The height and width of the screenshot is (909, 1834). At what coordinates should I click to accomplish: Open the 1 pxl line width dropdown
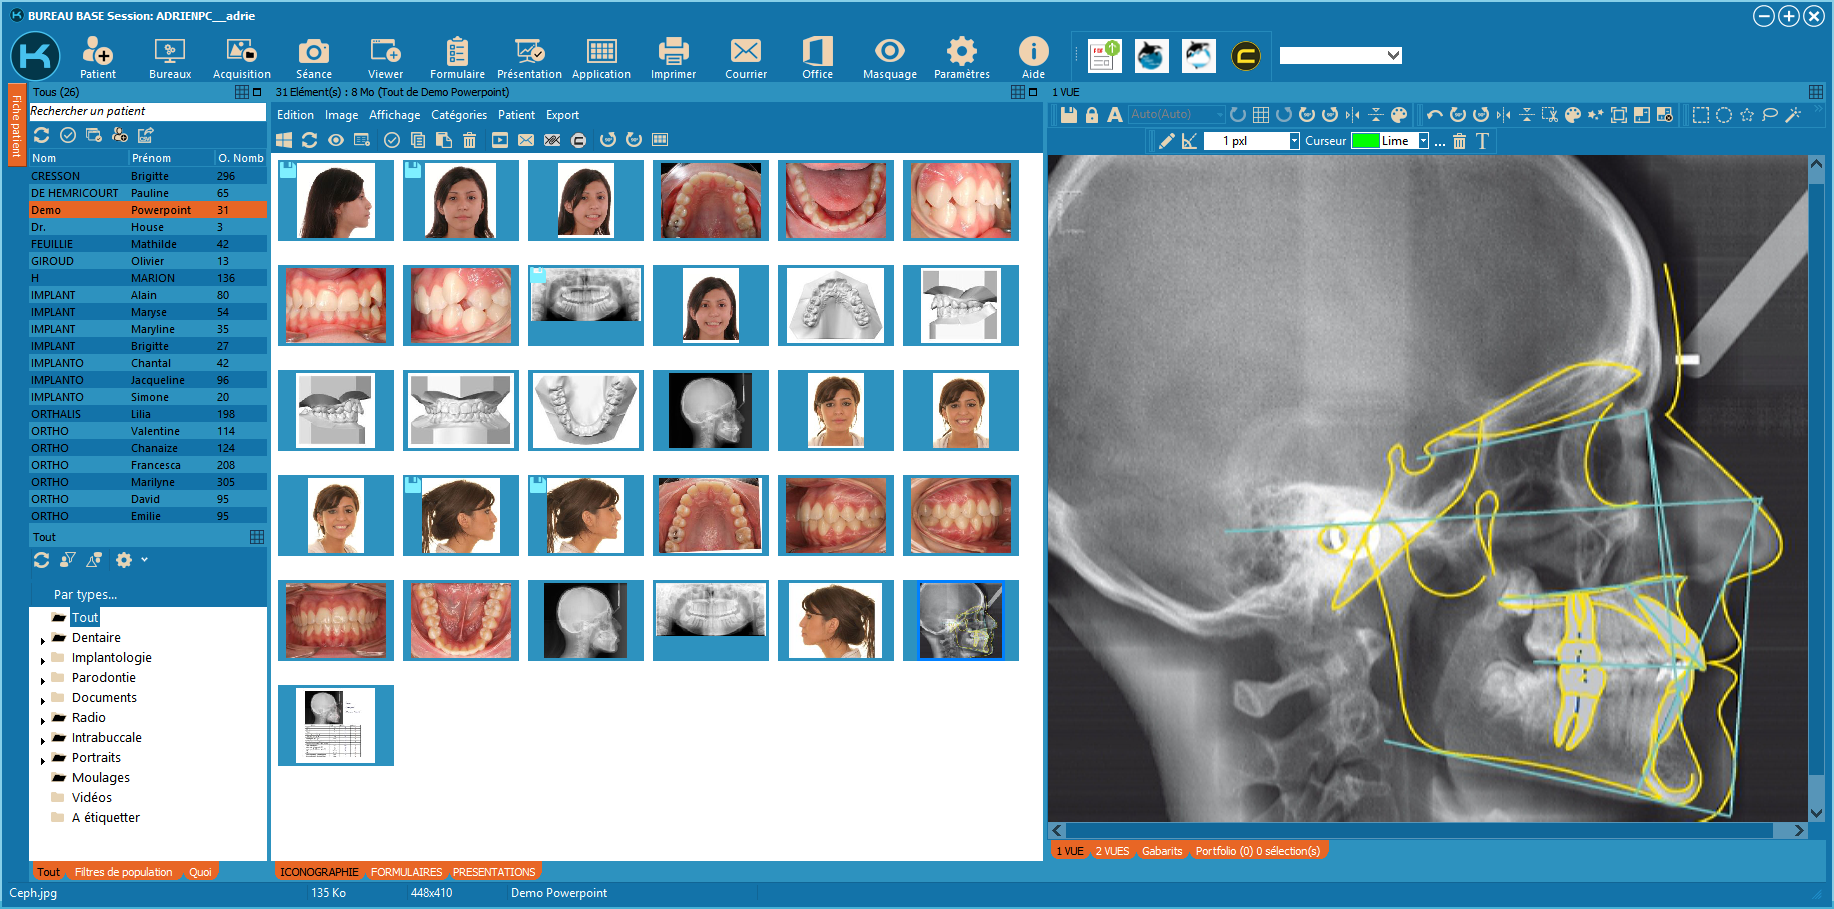point(1294,141)
